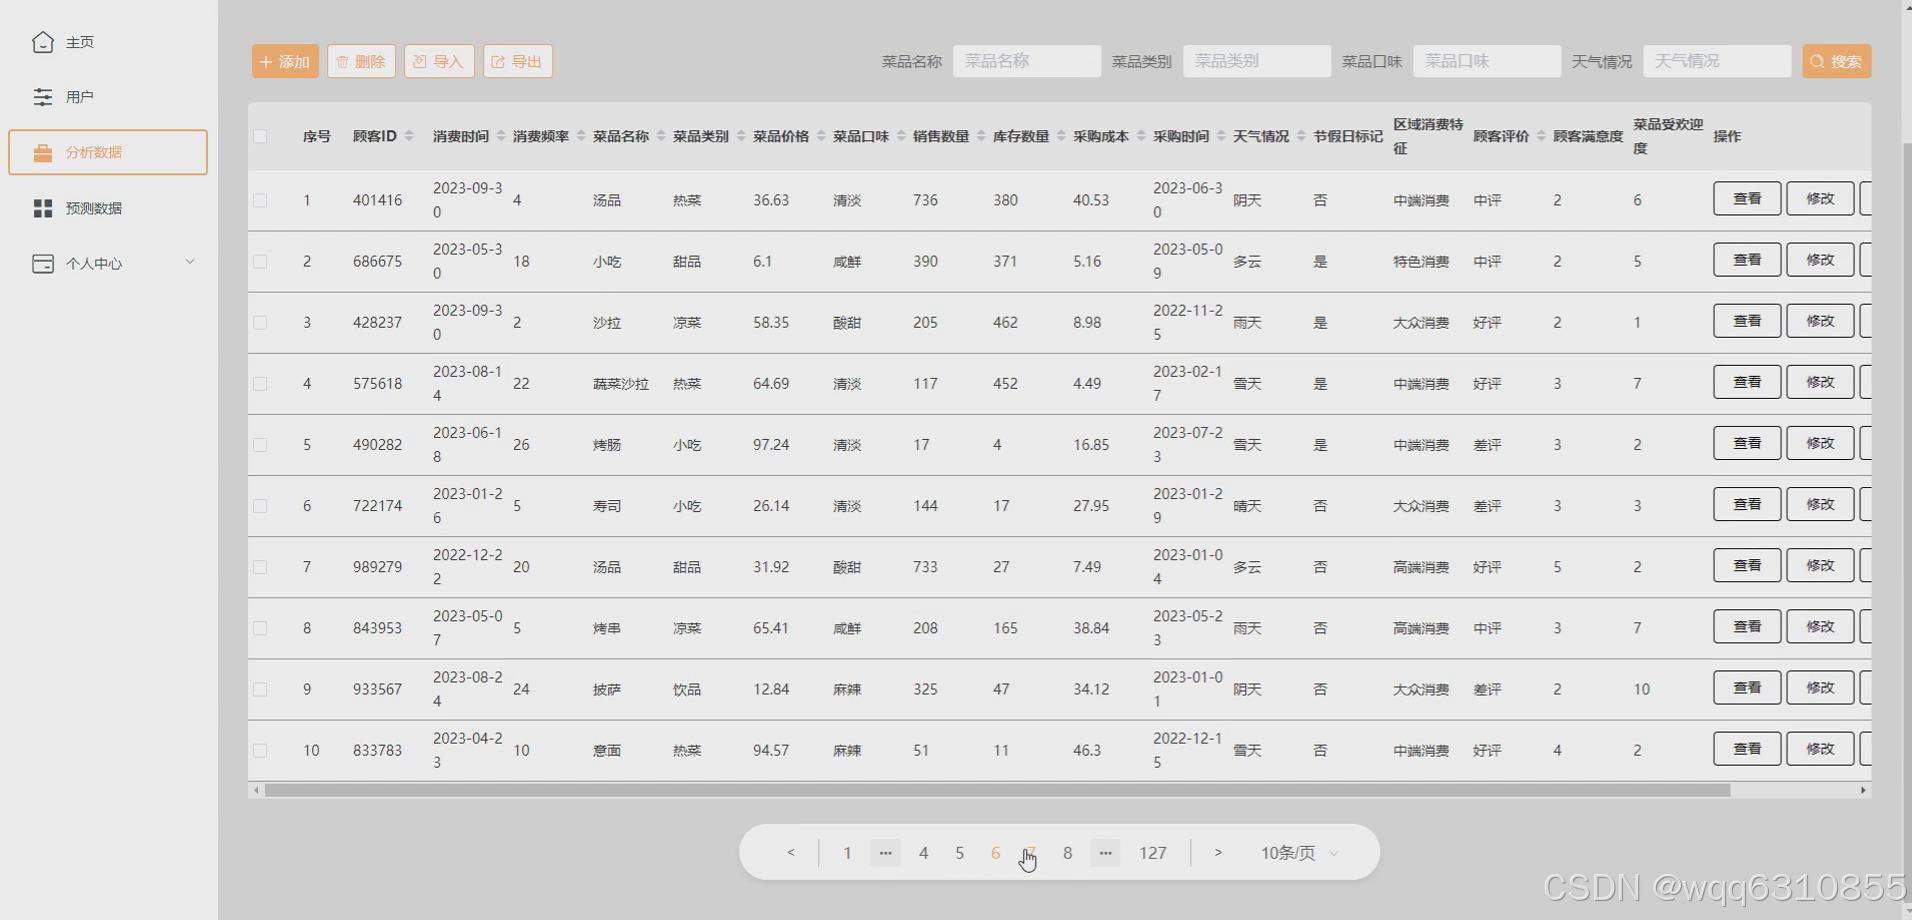Click the horizontal table scrollbar thumb
The height and width of the screenshot is (920, 1912).
(997, 790)
